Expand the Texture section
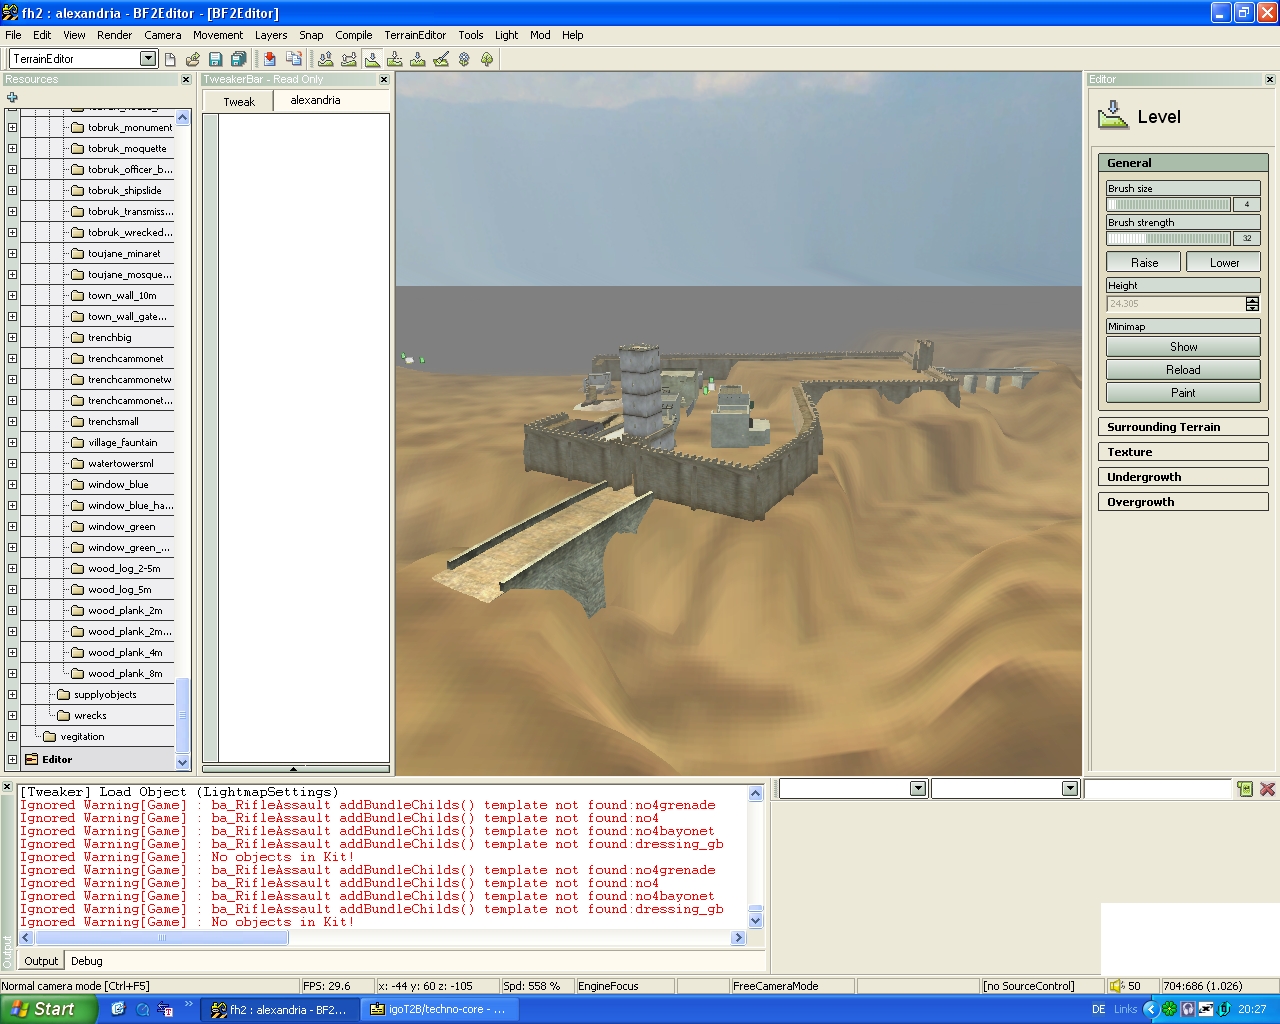 click(1183, 452)
